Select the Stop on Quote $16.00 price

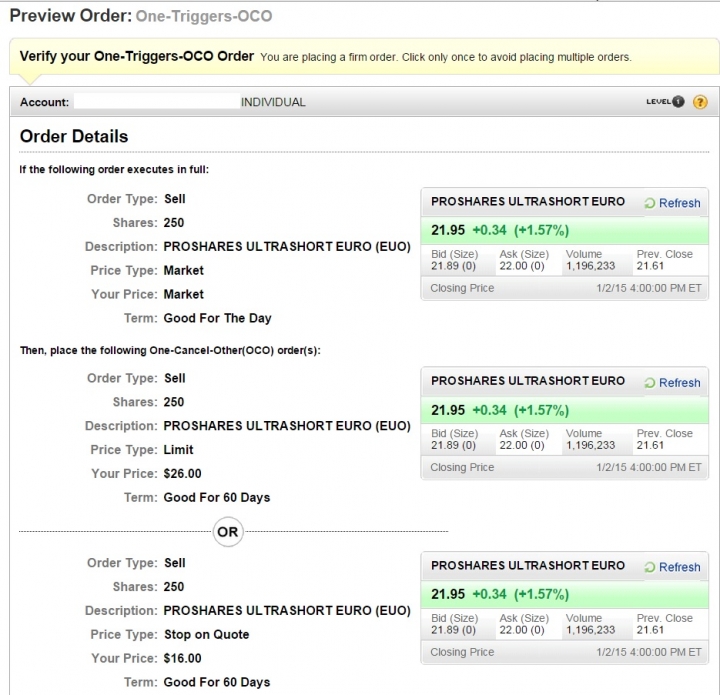(x=182, y=658)
